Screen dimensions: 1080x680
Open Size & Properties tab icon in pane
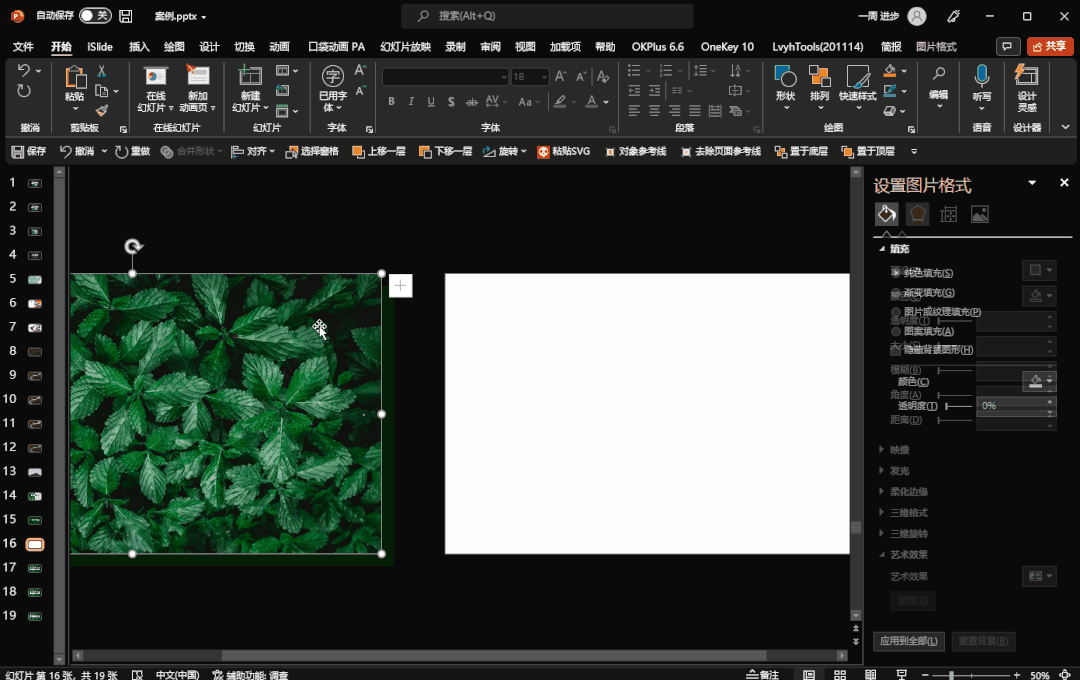click(948, 214)
